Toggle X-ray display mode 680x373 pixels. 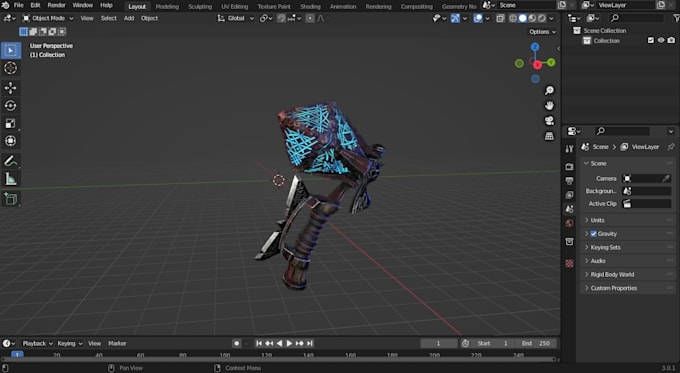click(x=500, y=18)
